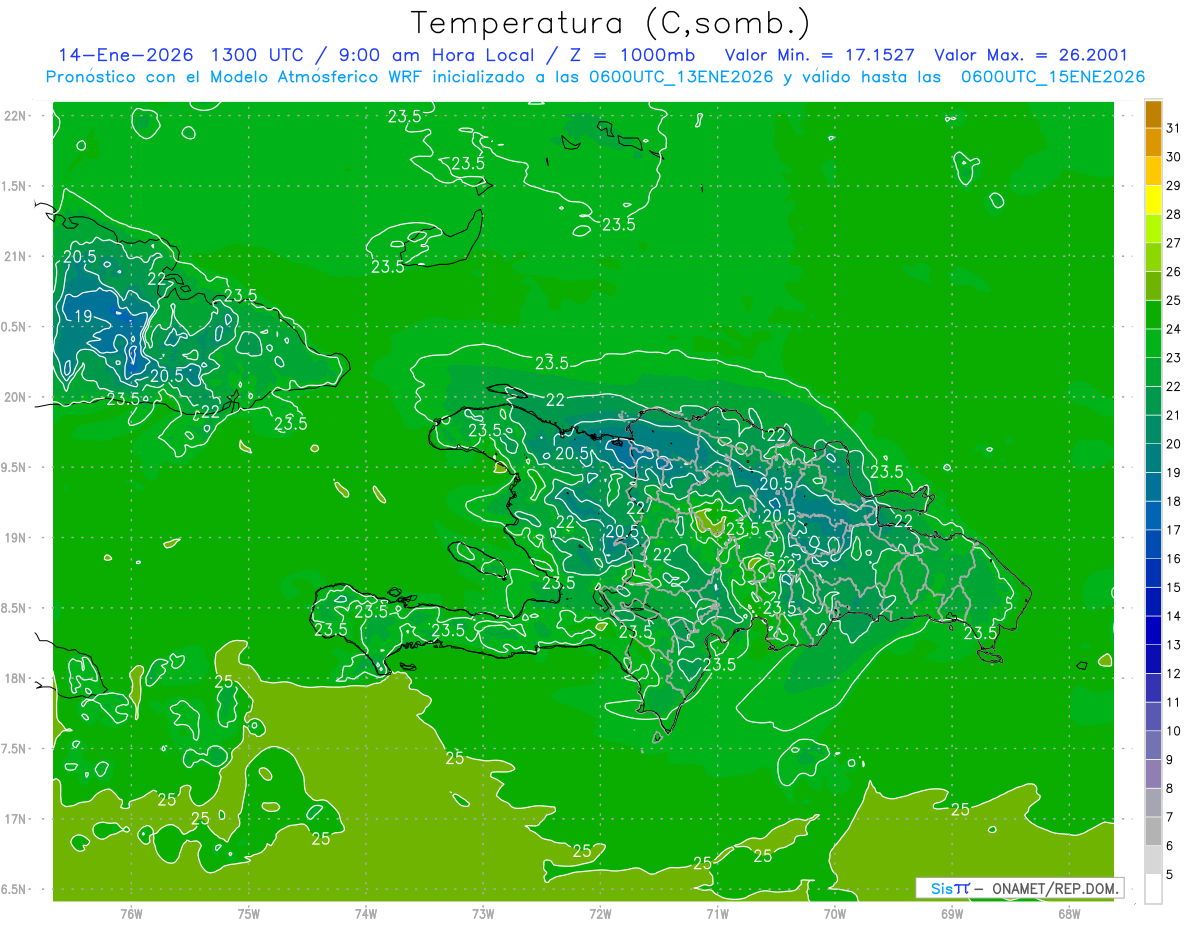The image size is (1200, 927).
Task: Pick the white swatch below 5 on the scale
Action: tap(1153, 888)
